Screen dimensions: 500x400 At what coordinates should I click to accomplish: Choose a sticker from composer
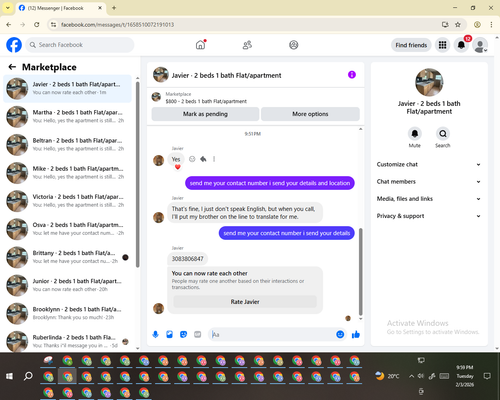click(183, 334)
